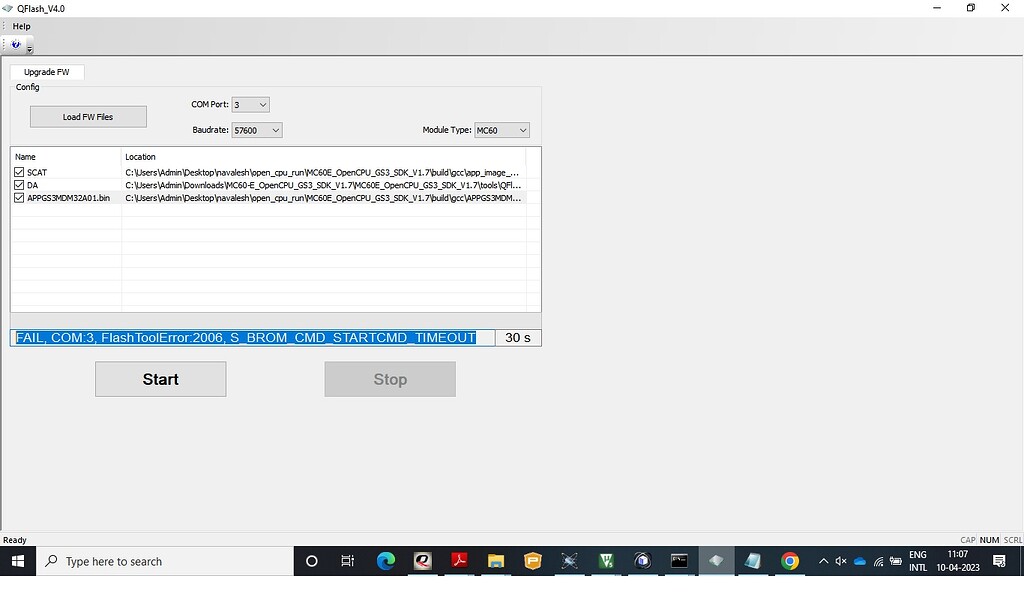Uncheck the DA file checkbox

pos(19,185)
